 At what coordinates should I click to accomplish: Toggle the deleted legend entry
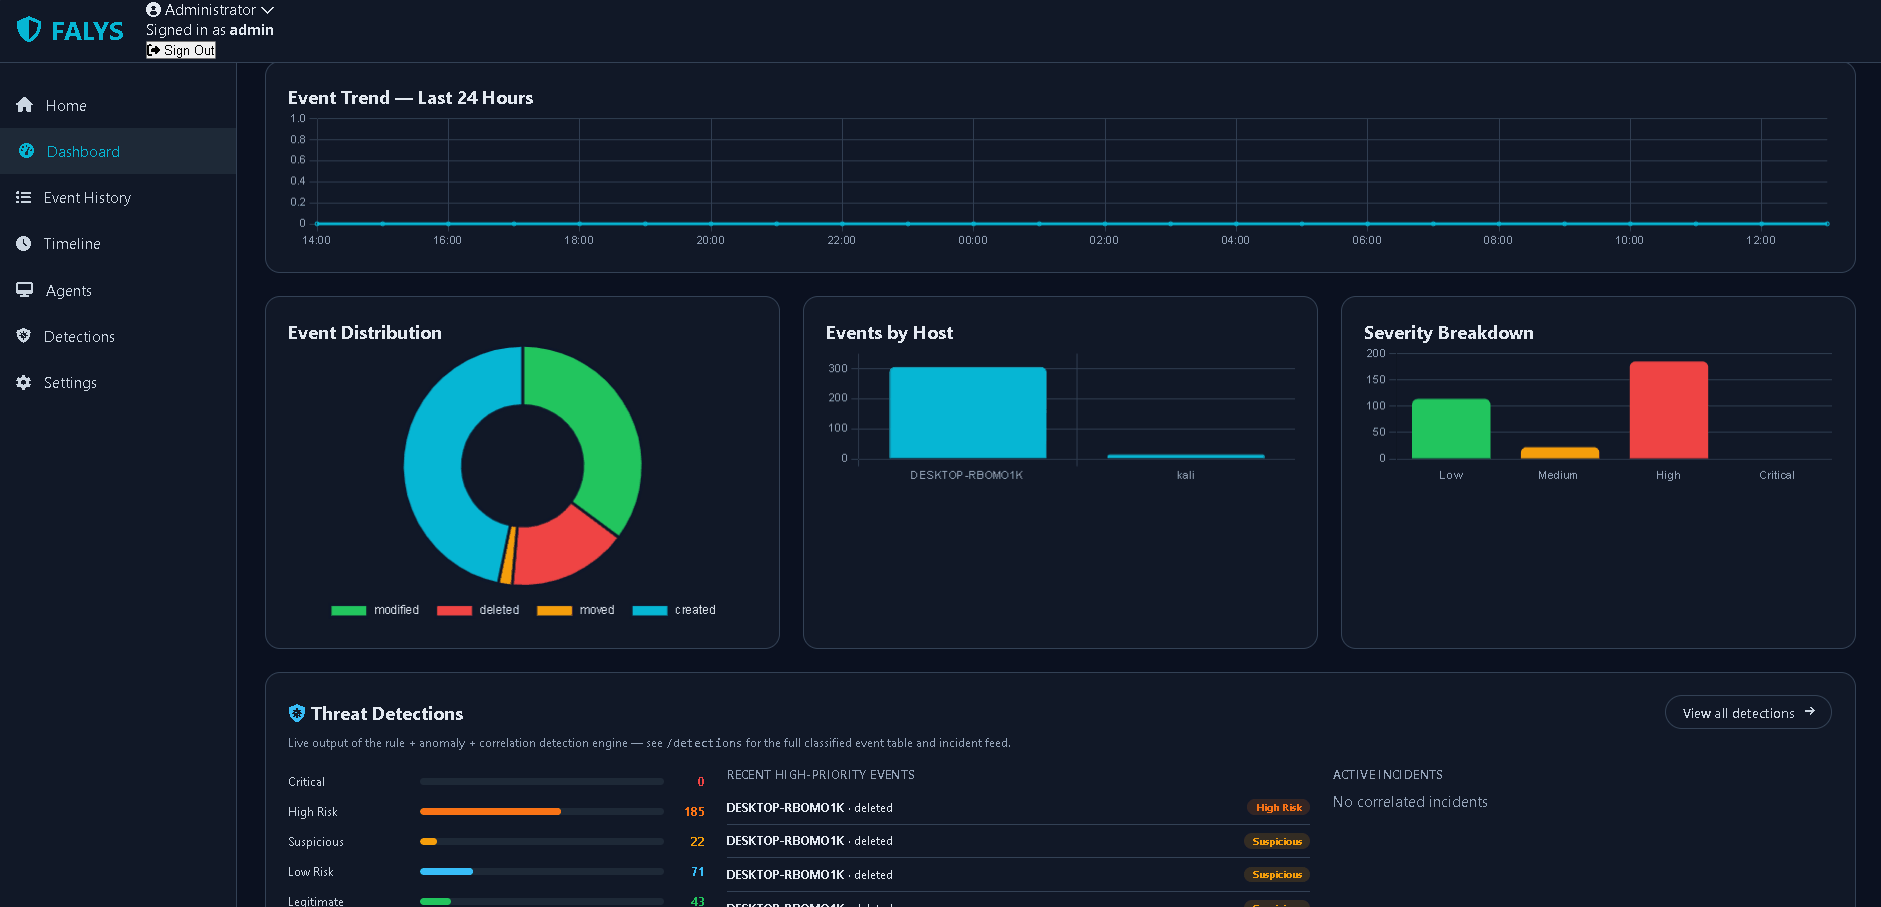pyautogui.click(x=478, y=610)
